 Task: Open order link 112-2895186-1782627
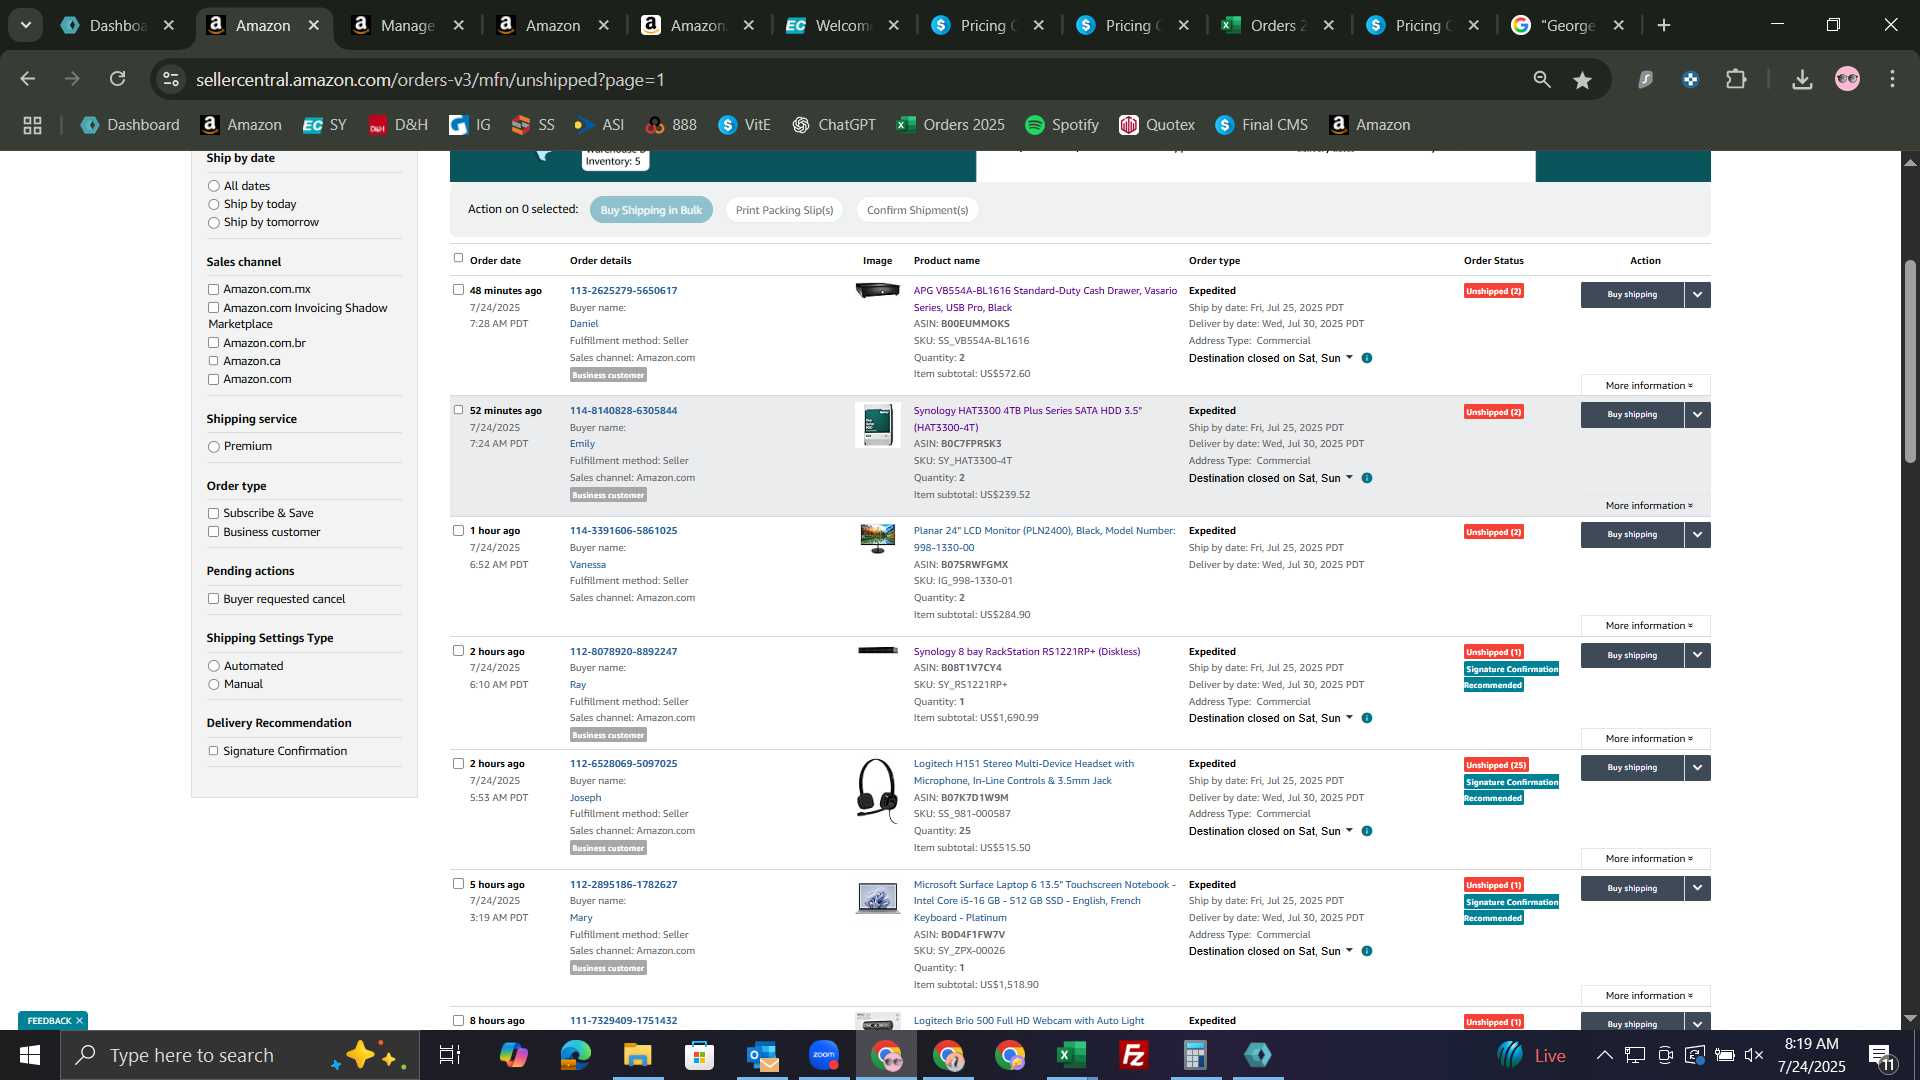[623, 885]
